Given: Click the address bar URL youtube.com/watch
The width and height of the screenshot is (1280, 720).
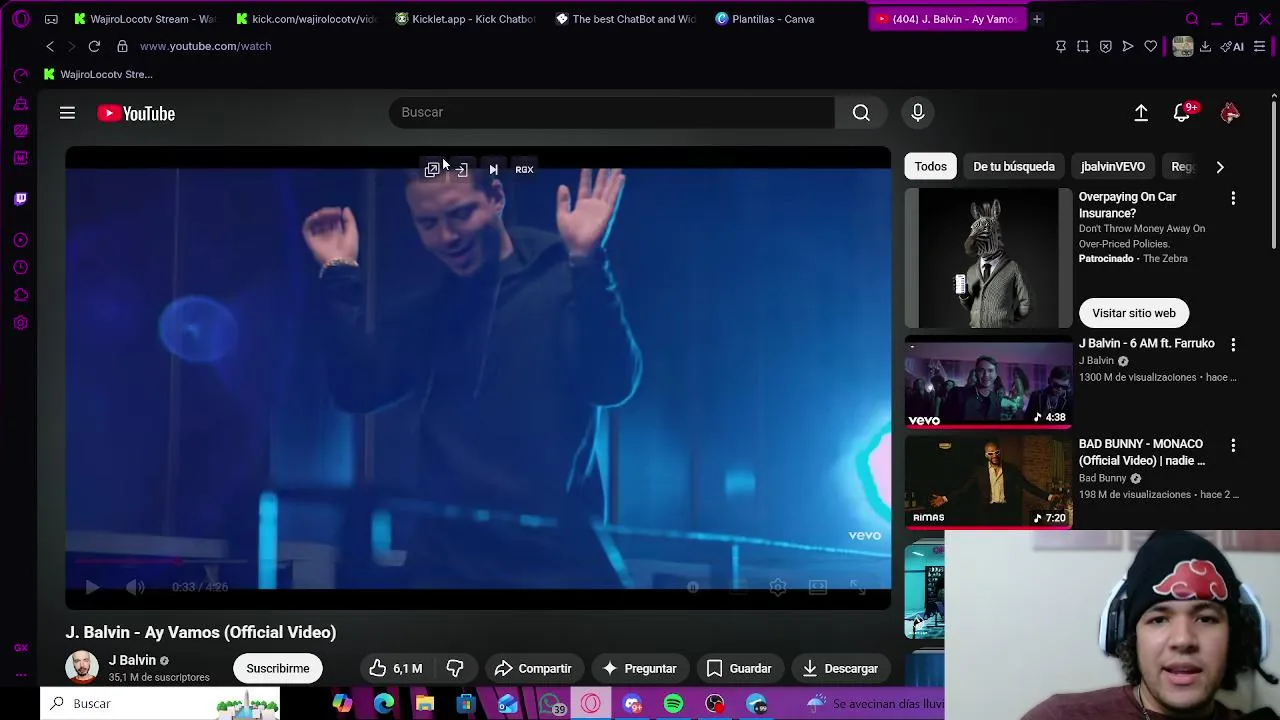Looking at the screenshot, I should [205, 46].
